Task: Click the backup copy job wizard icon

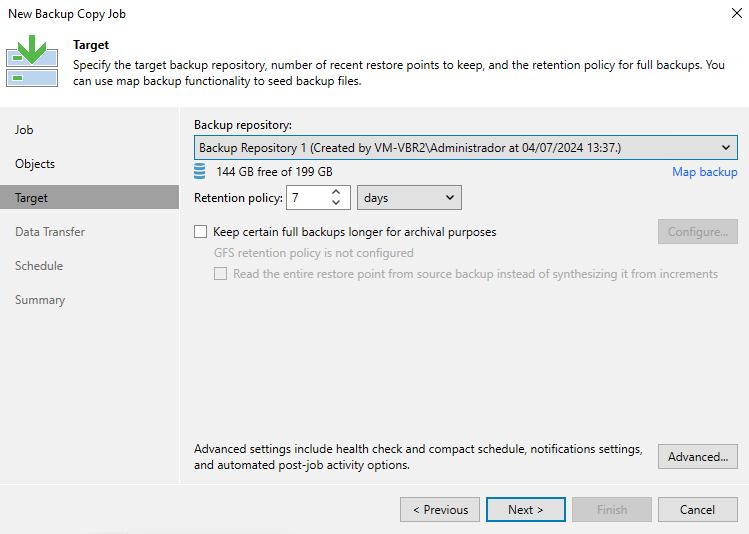Action: point(32,61)
